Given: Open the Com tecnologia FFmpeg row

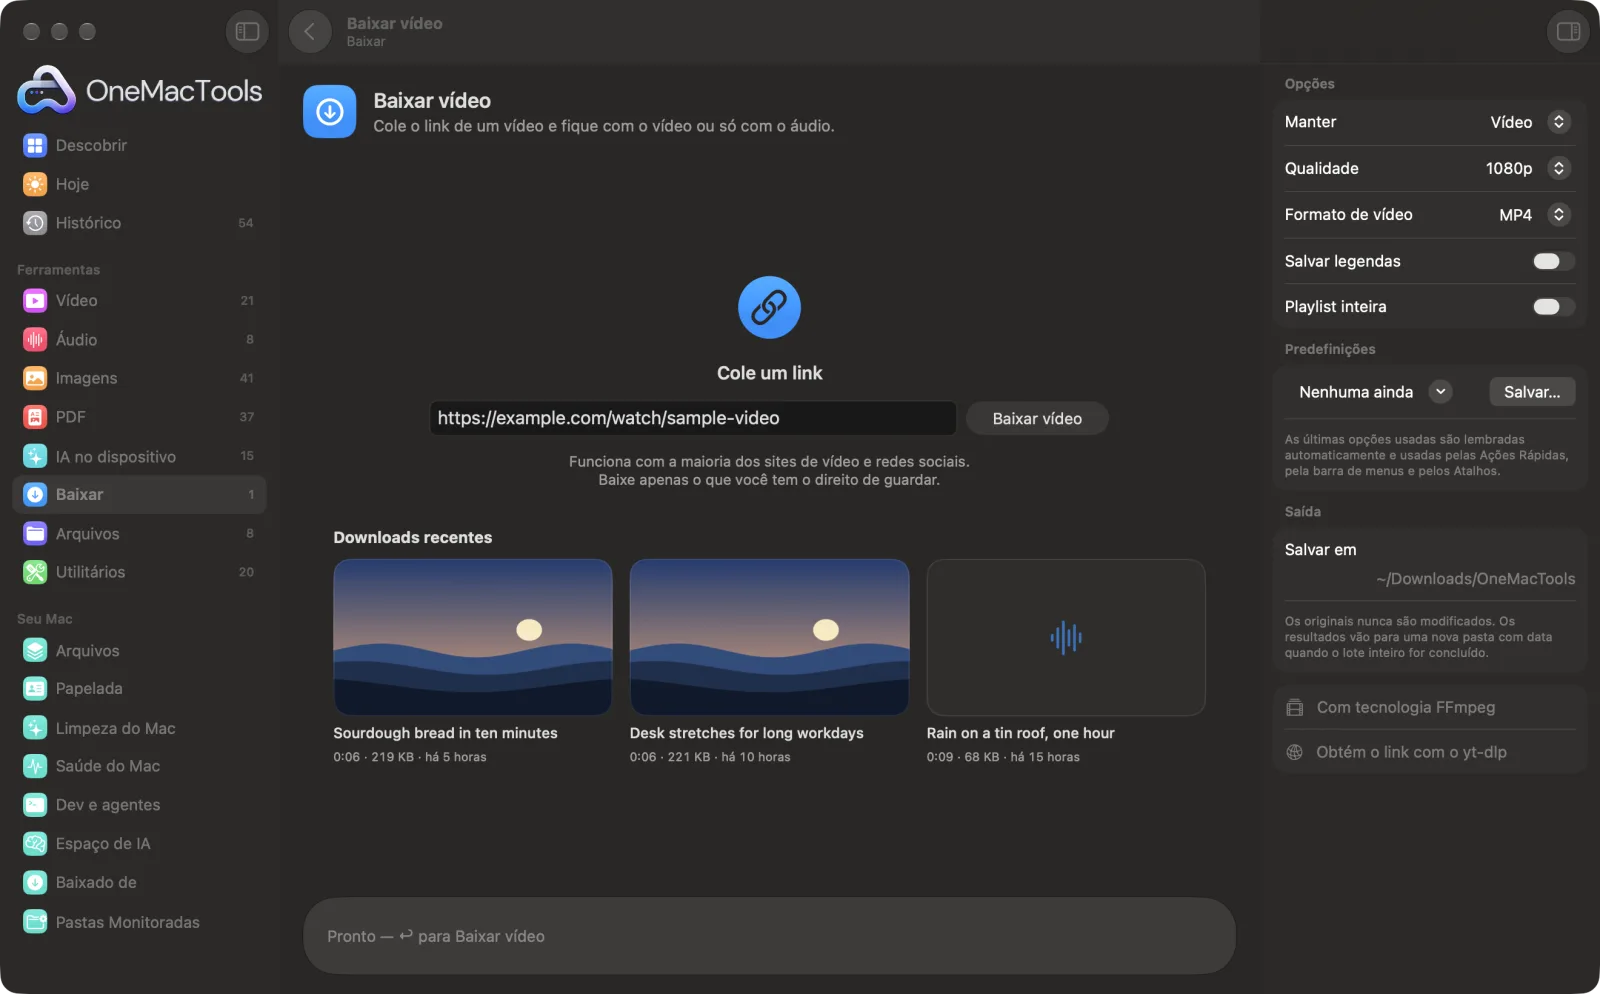Looking at the screenshot, I should 1430,707.
